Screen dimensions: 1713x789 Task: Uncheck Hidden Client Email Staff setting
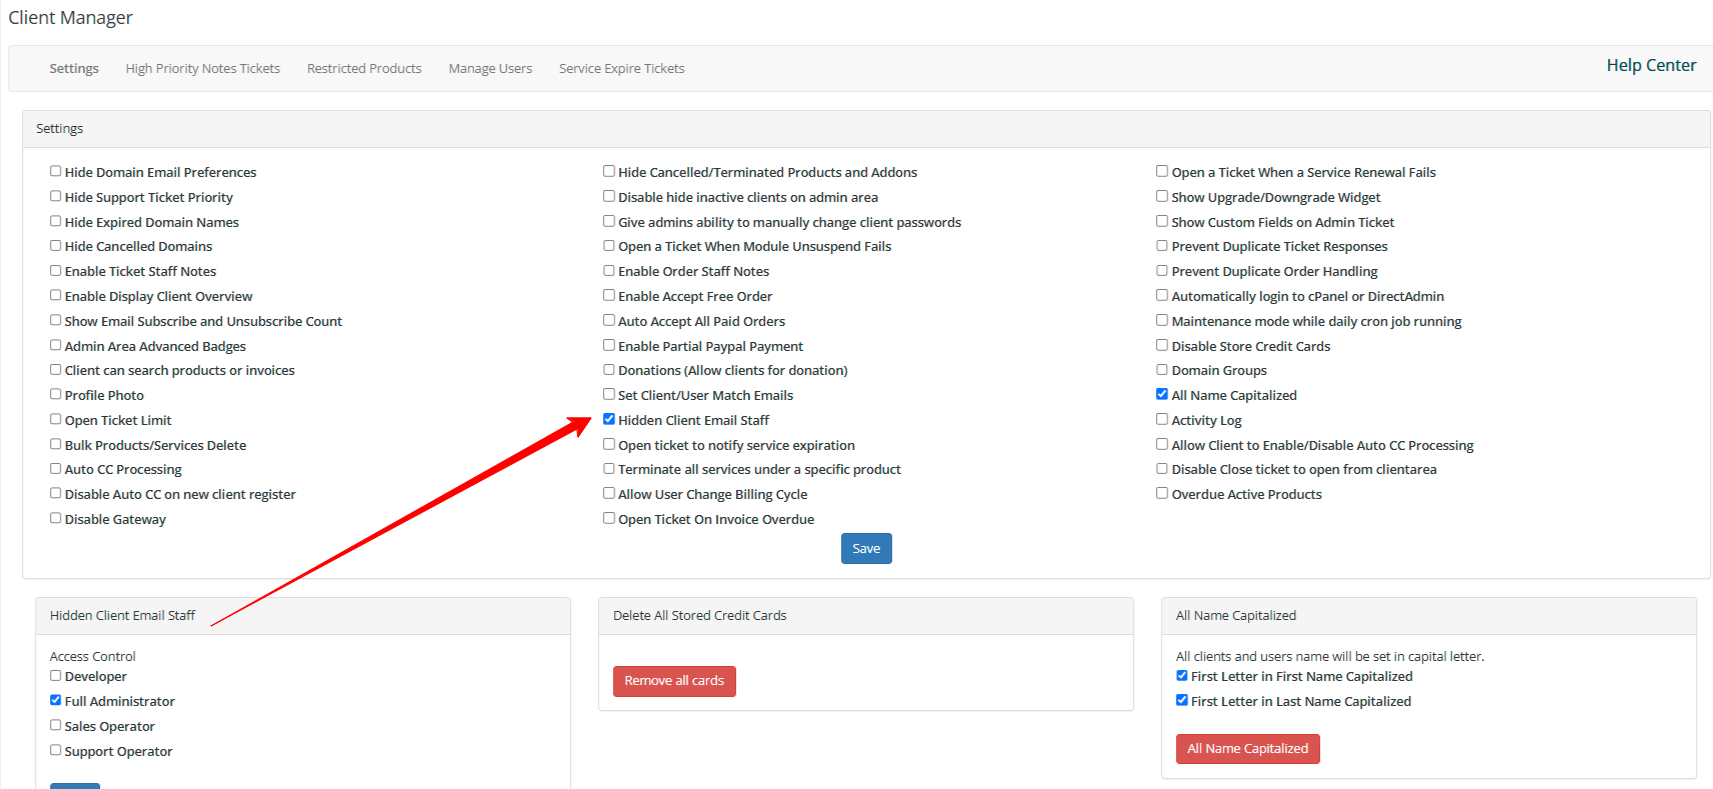(x=609, y=419)
